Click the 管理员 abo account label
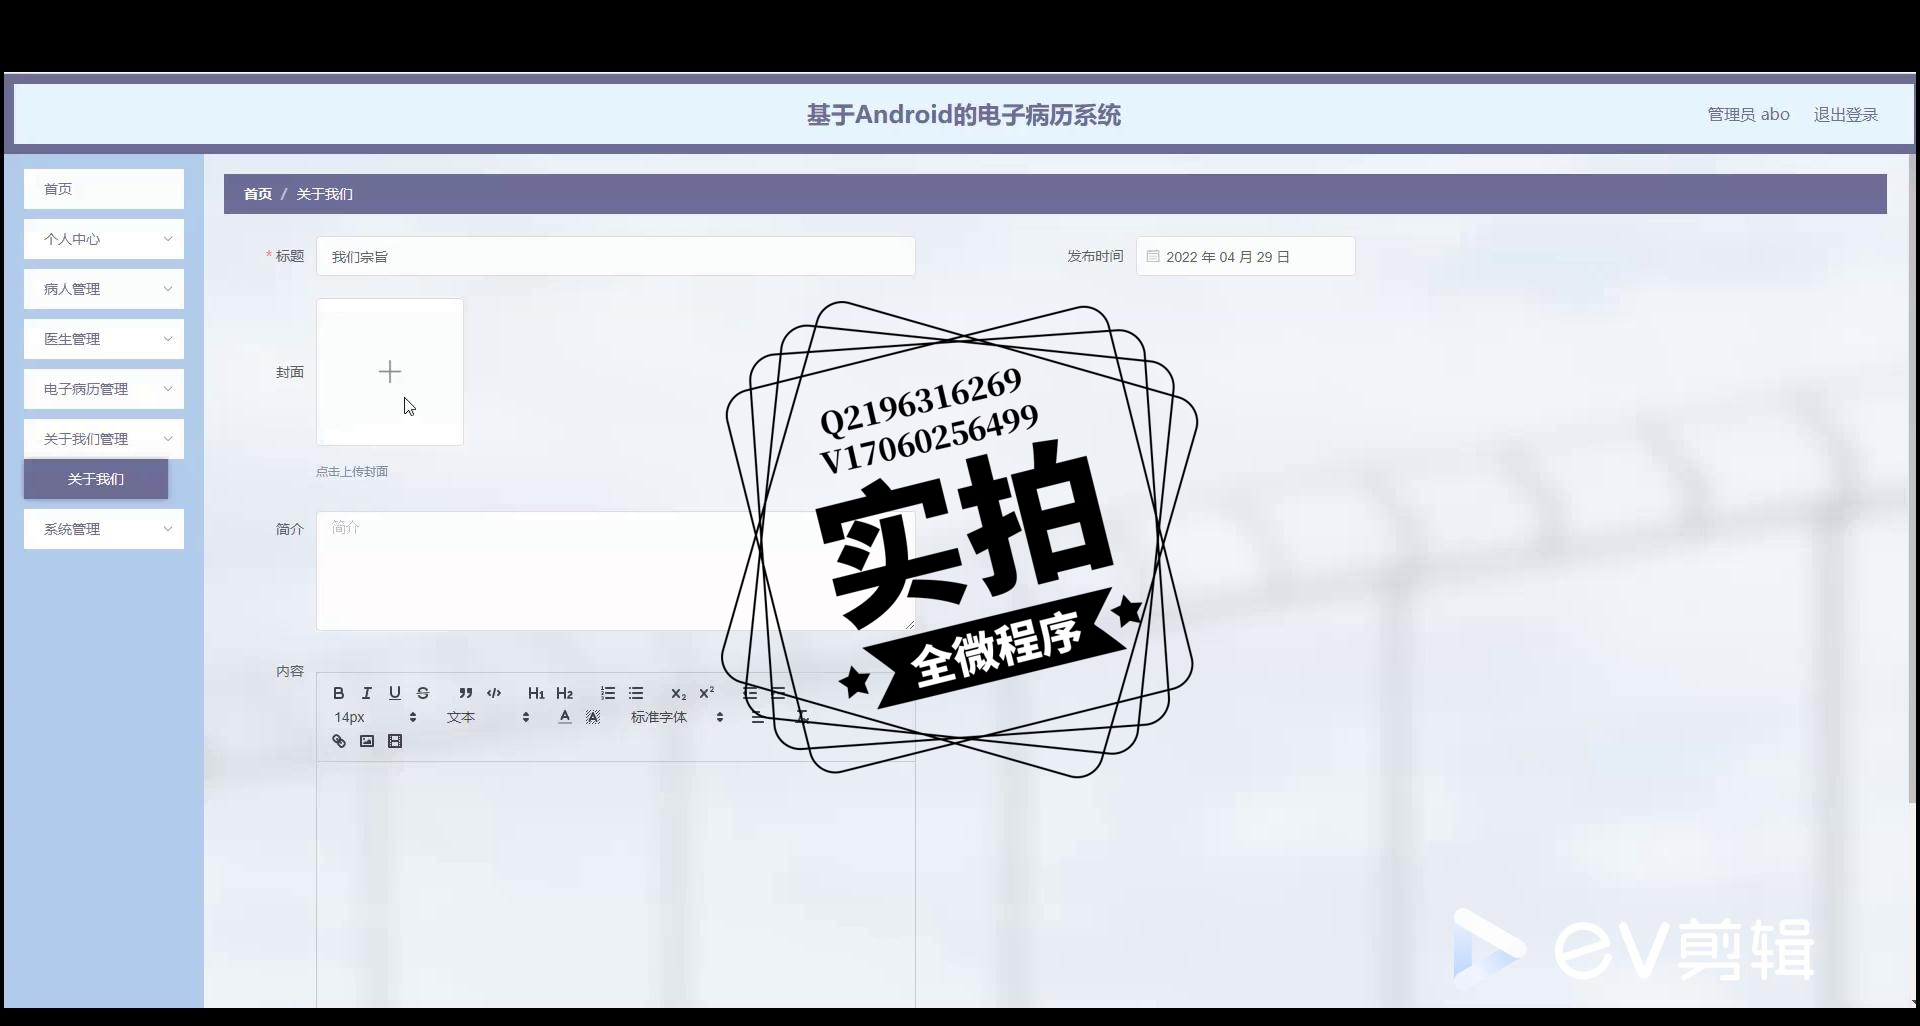The width and height of the screenshot is (1920, 1026). coord(1748,115)
